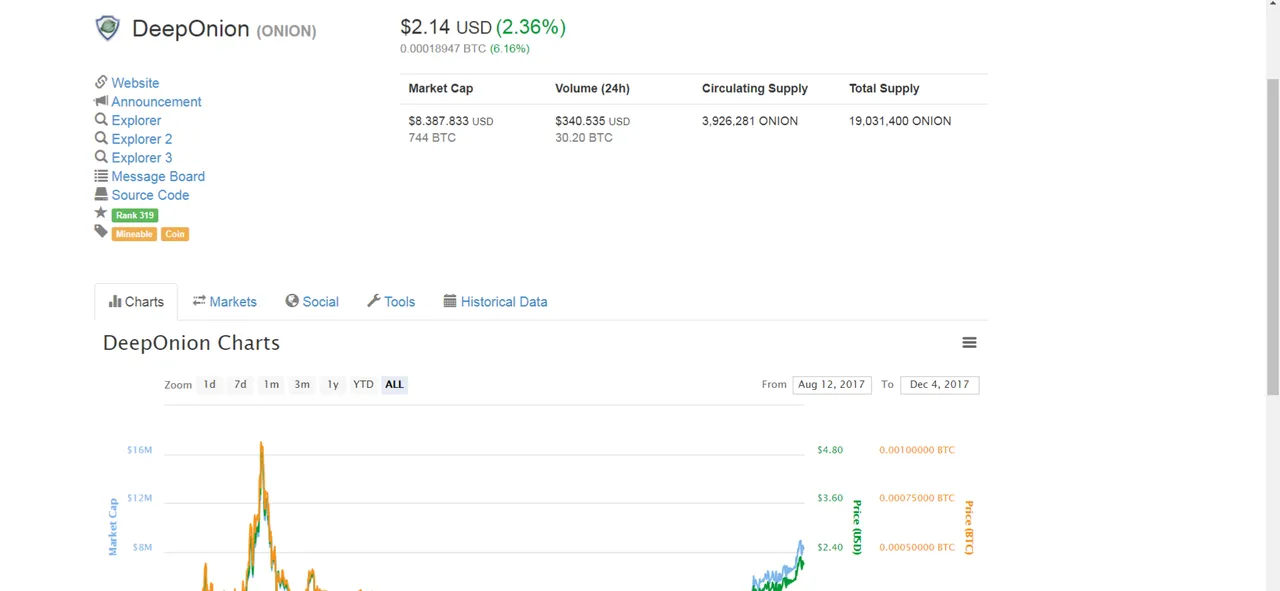Open the Explorer 3 link
The height and width of the screenshot is (591, 1280).
tap(142, 158)
